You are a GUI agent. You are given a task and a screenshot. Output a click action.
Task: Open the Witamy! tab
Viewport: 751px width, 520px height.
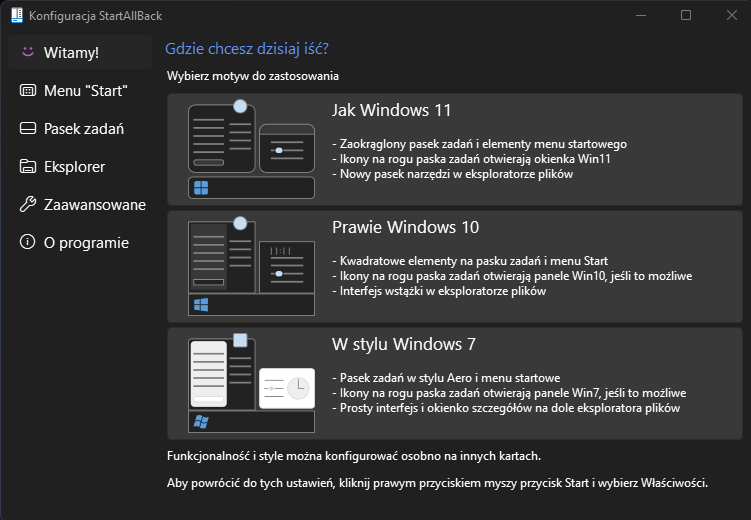pos(80,52)
